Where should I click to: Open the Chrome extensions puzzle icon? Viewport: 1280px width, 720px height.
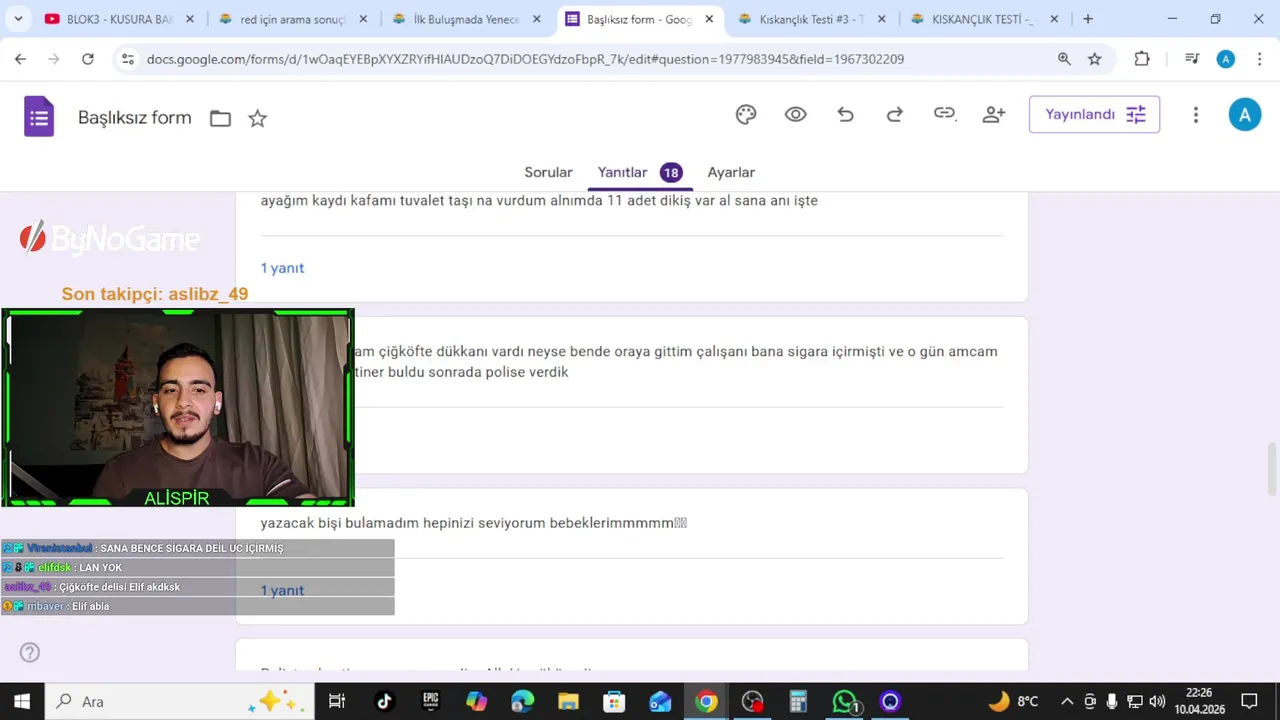point(1142,59)
